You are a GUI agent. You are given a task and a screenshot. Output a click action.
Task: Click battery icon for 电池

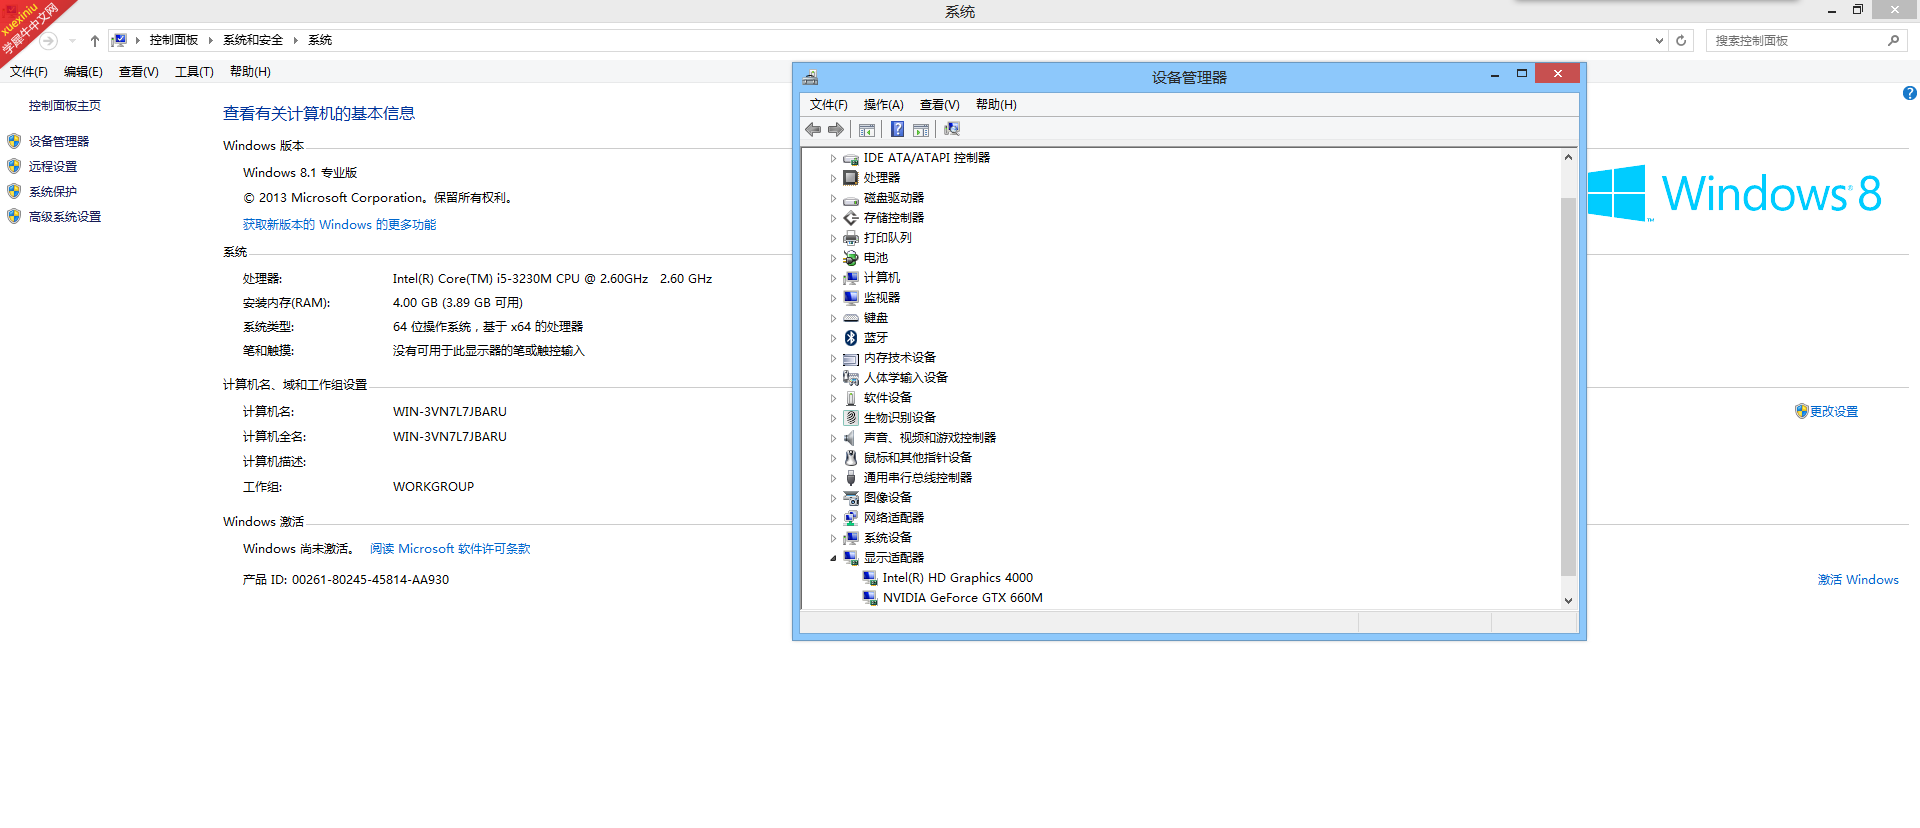click(851, 258)
